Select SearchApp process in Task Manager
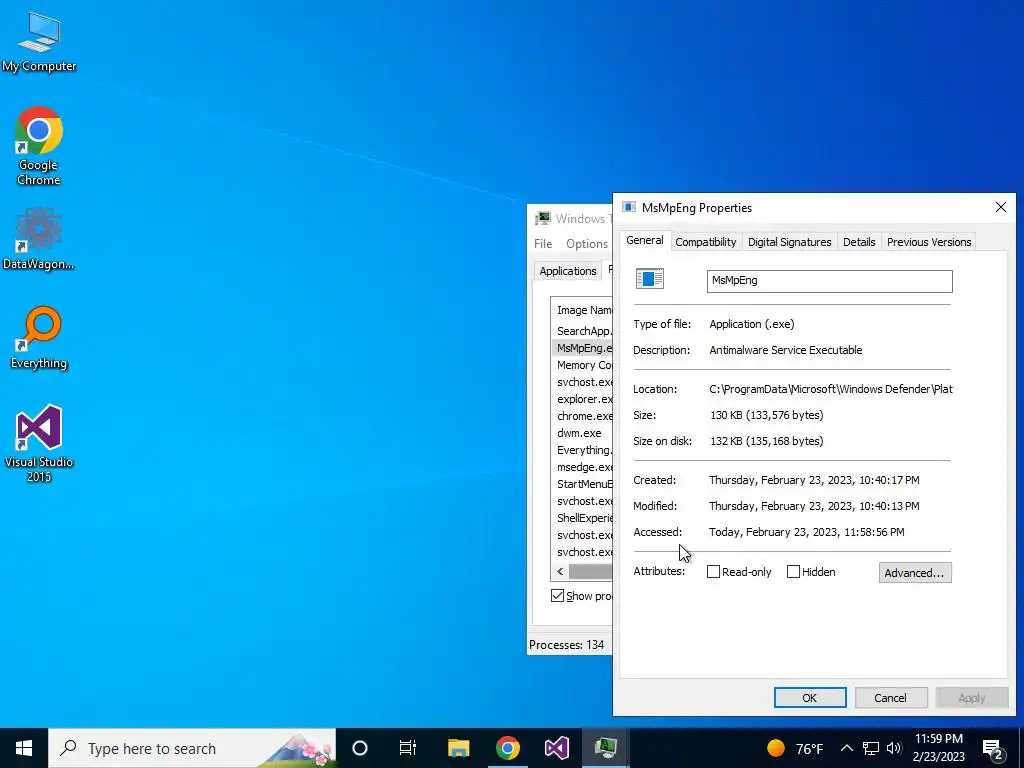 pos(584,330)
